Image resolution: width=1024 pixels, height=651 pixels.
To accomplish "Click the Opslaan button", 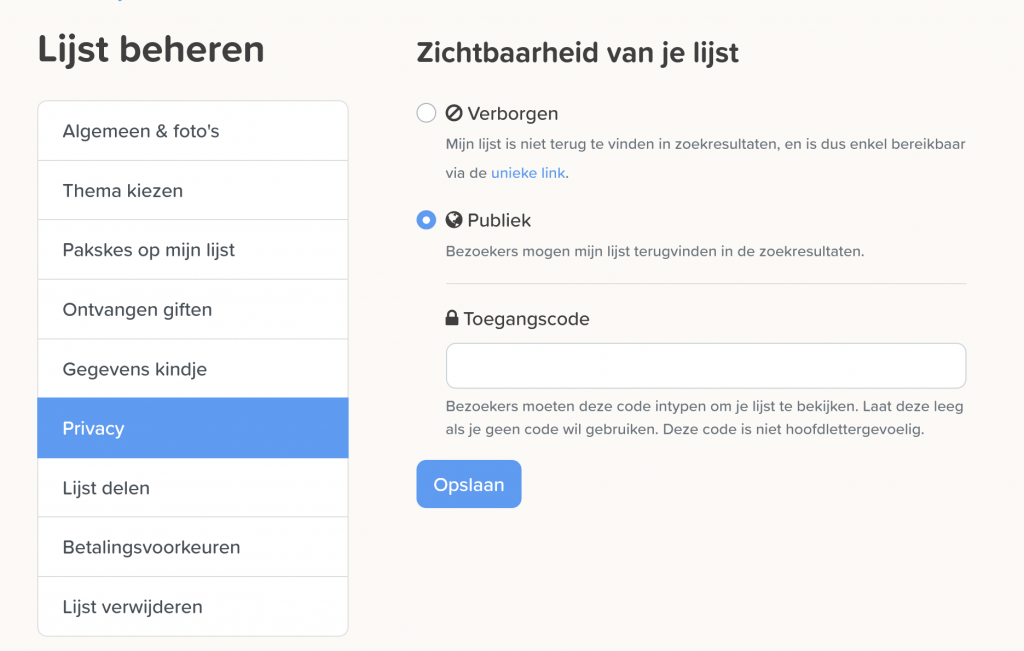I will click(469, 484).
